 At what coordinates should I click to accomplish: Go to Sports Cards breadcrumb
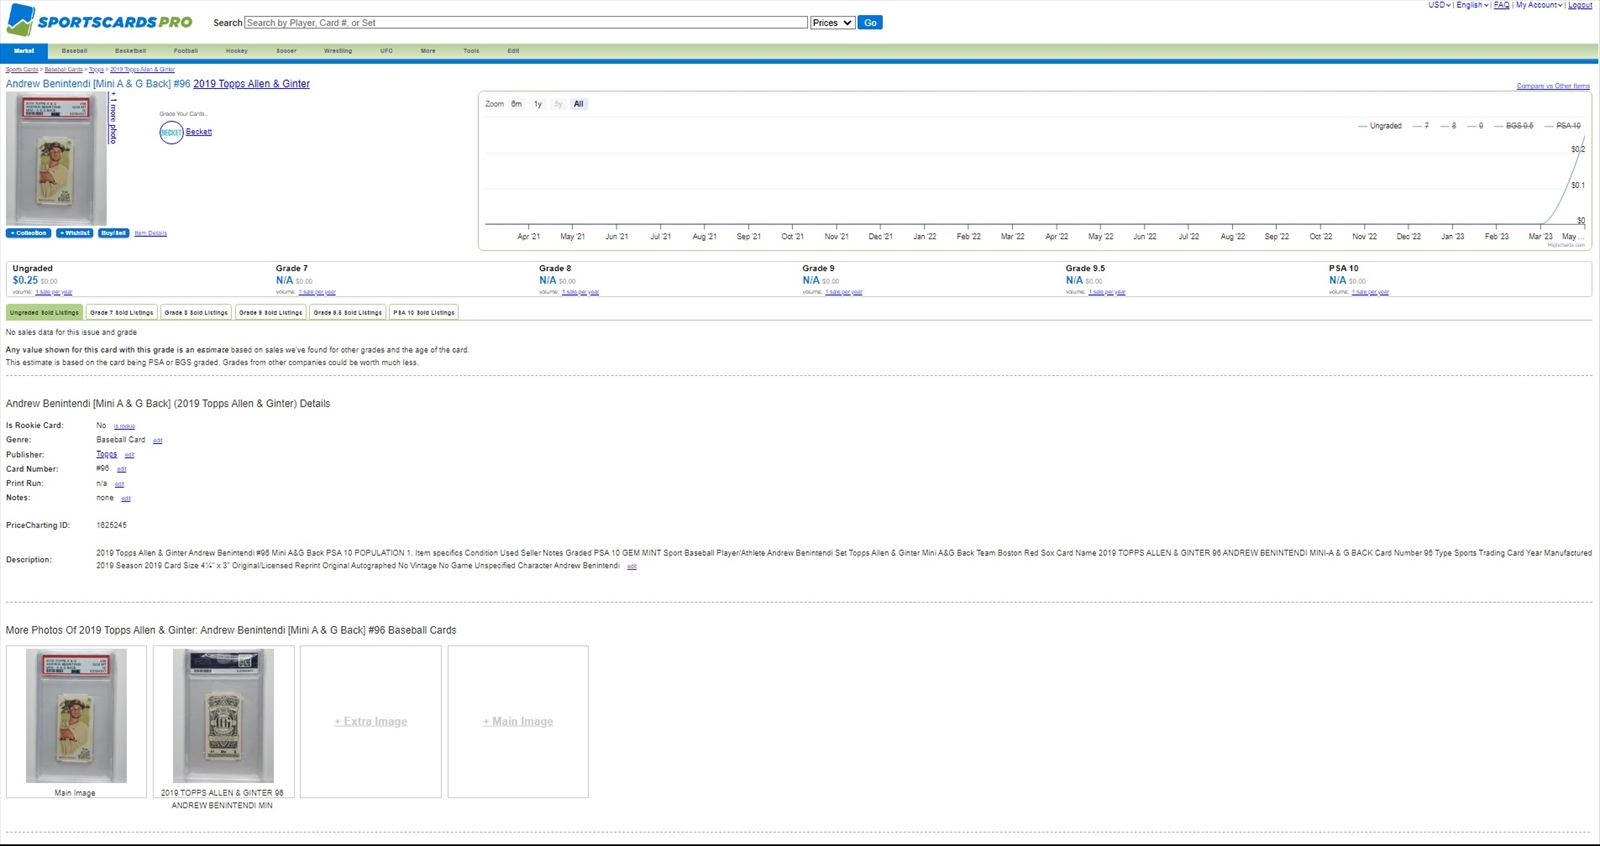point(22,70)
